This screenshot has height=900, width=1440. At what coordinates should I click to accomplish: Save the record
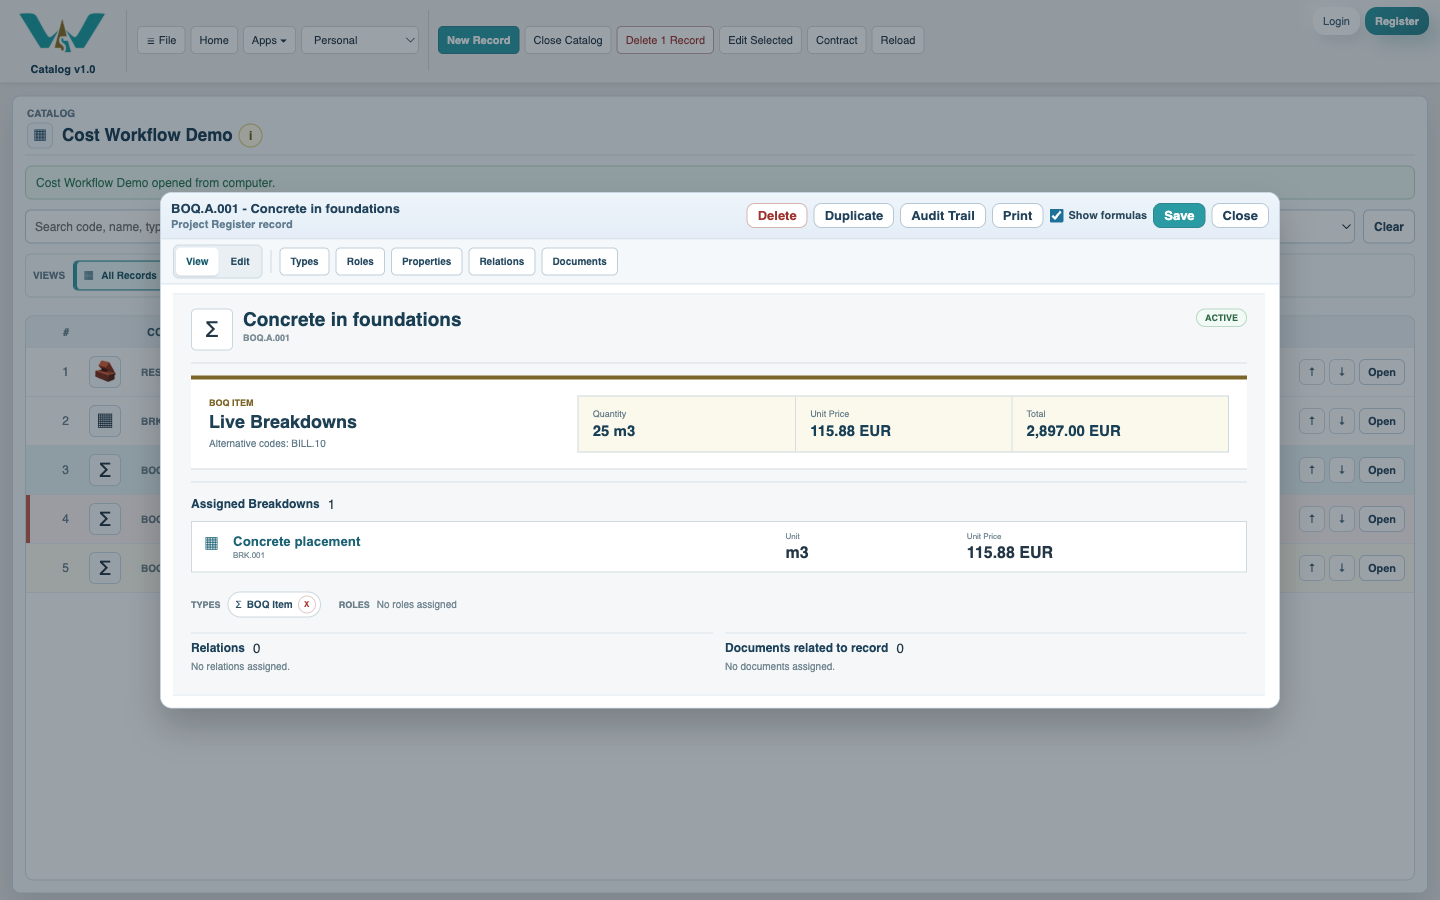click(1179, 216)
